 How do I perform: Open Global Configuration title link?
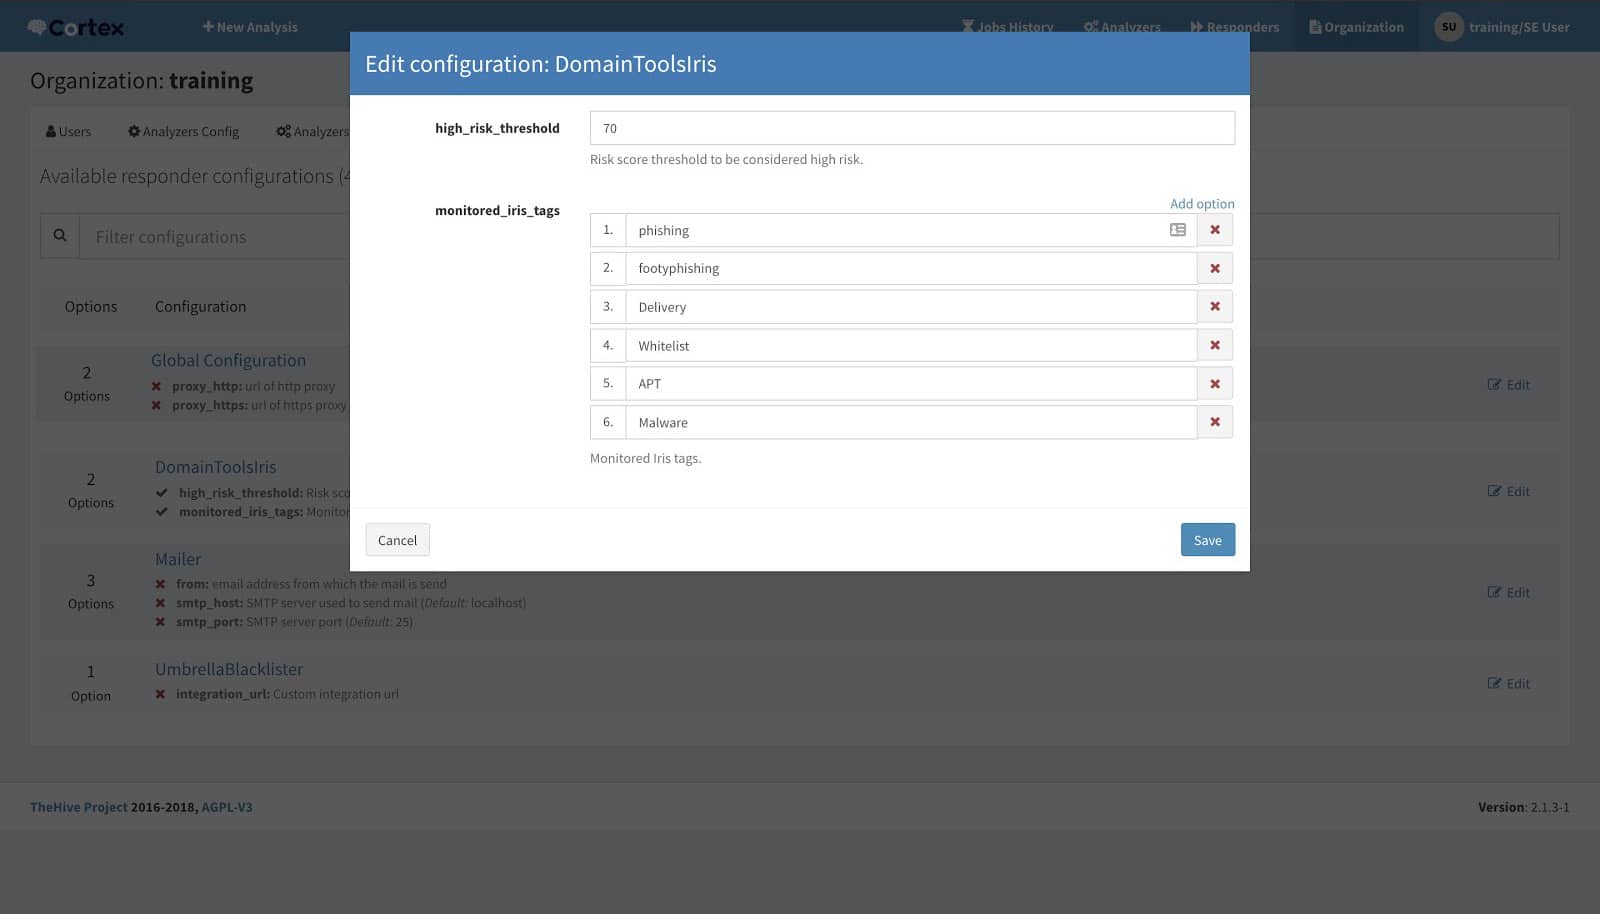click(x=228, y=360)
